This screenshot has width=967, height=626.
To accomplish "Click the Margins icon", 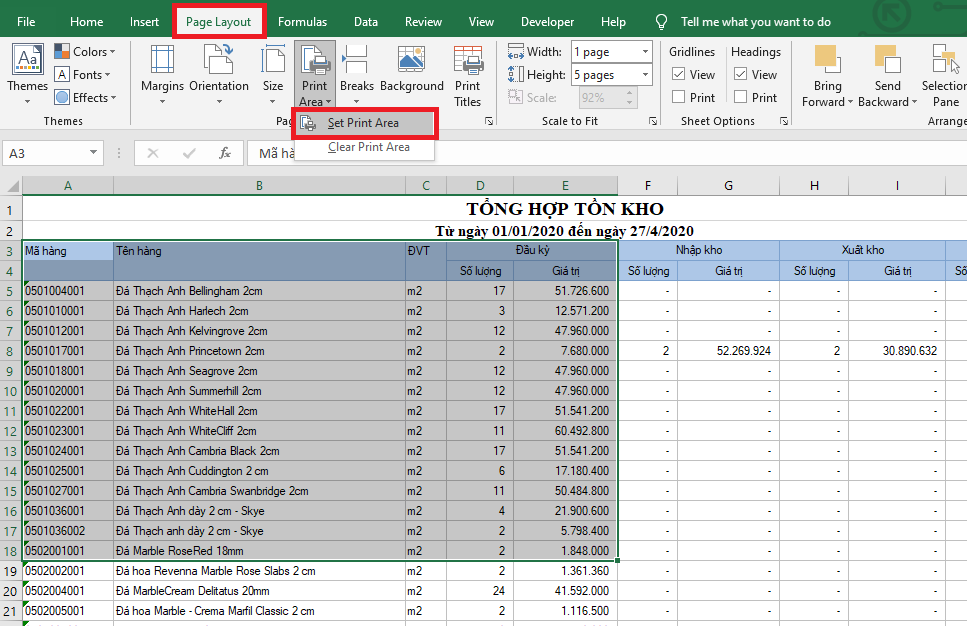I will click(x=162, y=61).
